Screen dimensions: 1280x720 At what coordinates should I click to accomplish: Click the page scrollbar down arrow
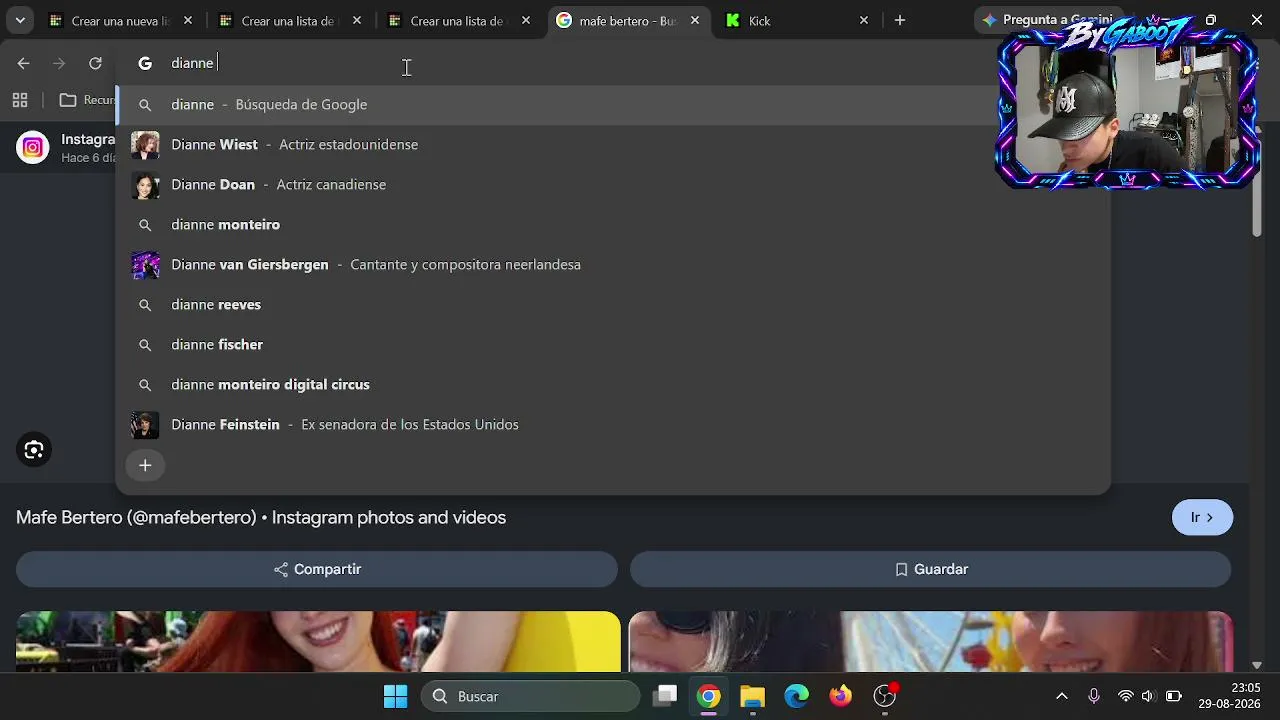coord(1257,665)
